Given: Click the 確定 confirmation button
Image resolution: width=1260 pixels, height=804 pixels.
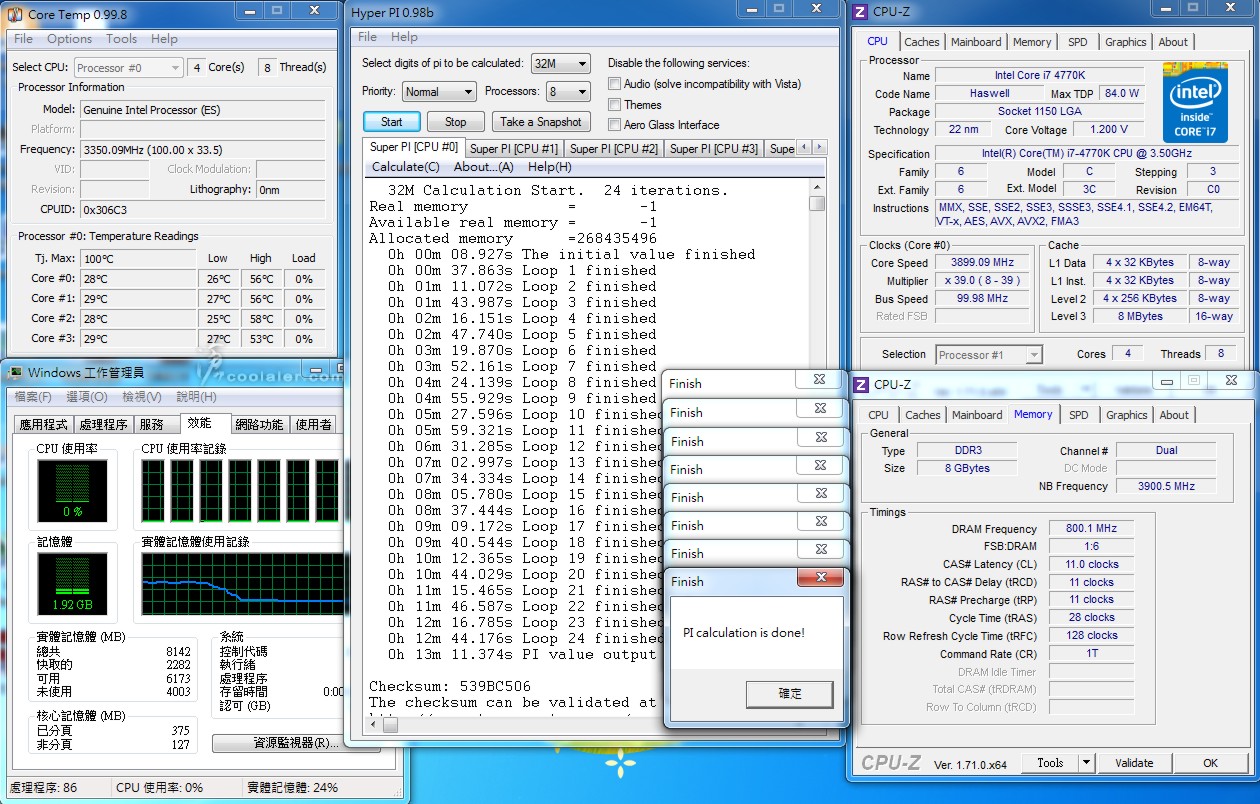Looking at the screenshot, I should coord(790,693).
